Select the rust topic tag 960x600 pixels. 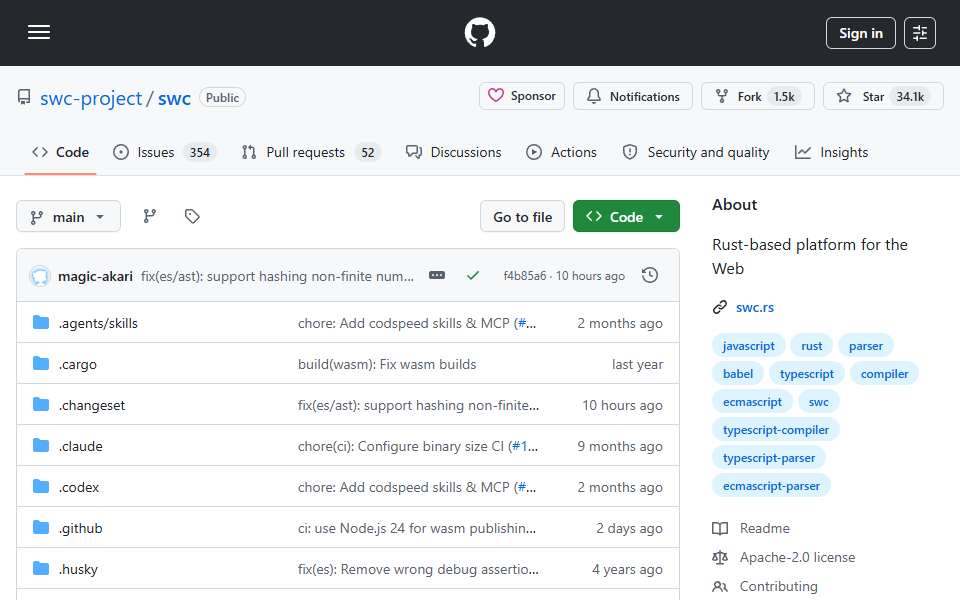click(811, 346)
